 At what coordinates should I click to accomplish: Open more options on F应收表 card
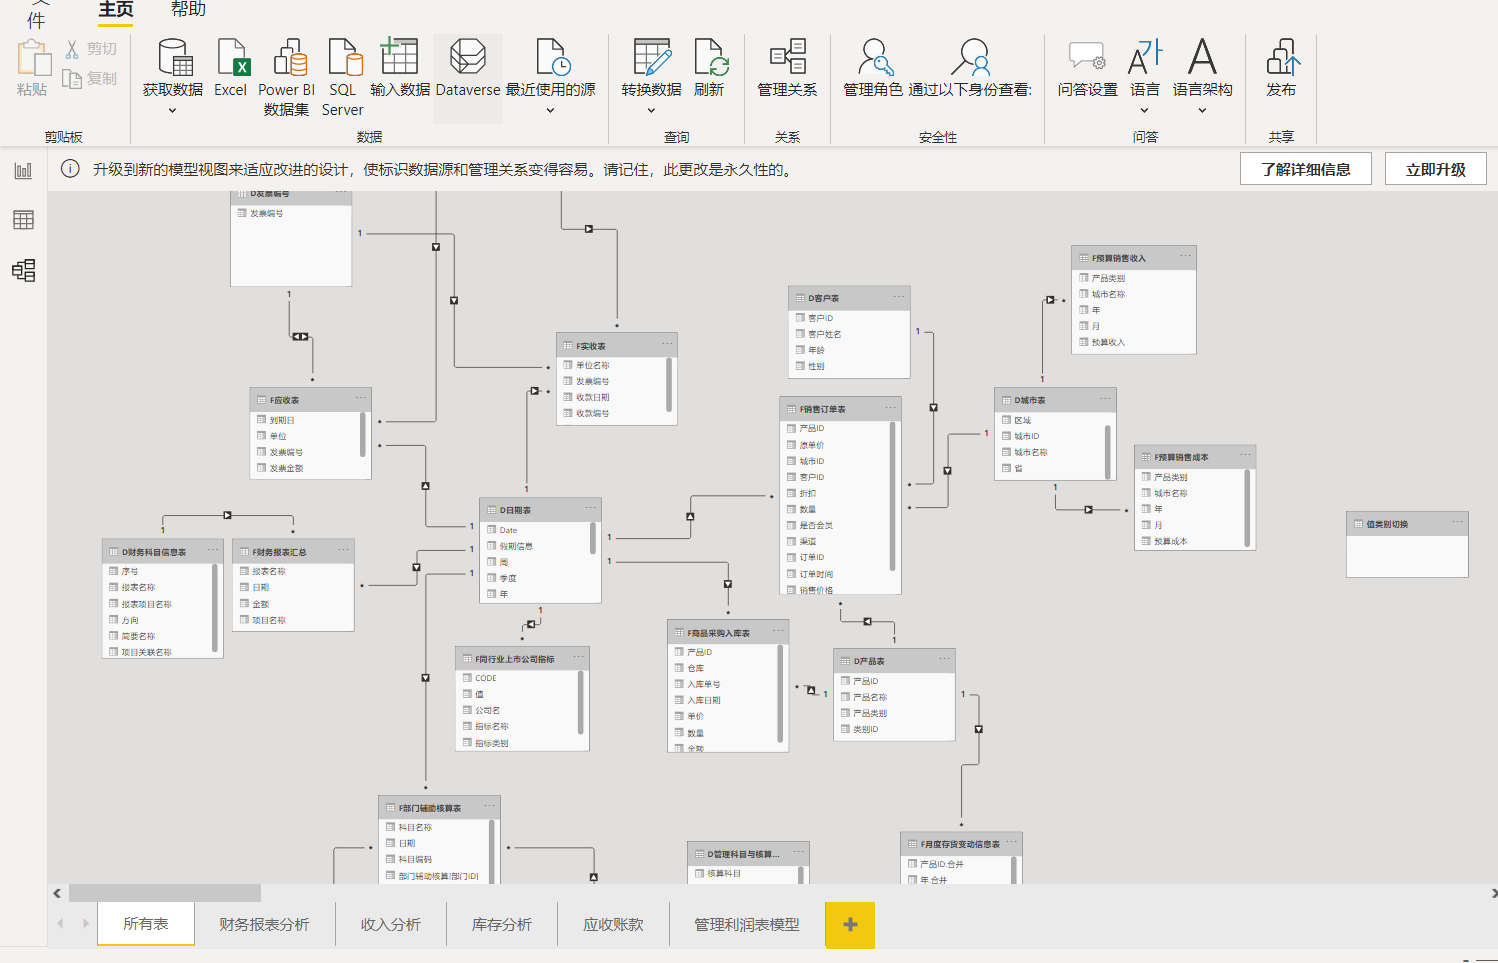point(360,398)
